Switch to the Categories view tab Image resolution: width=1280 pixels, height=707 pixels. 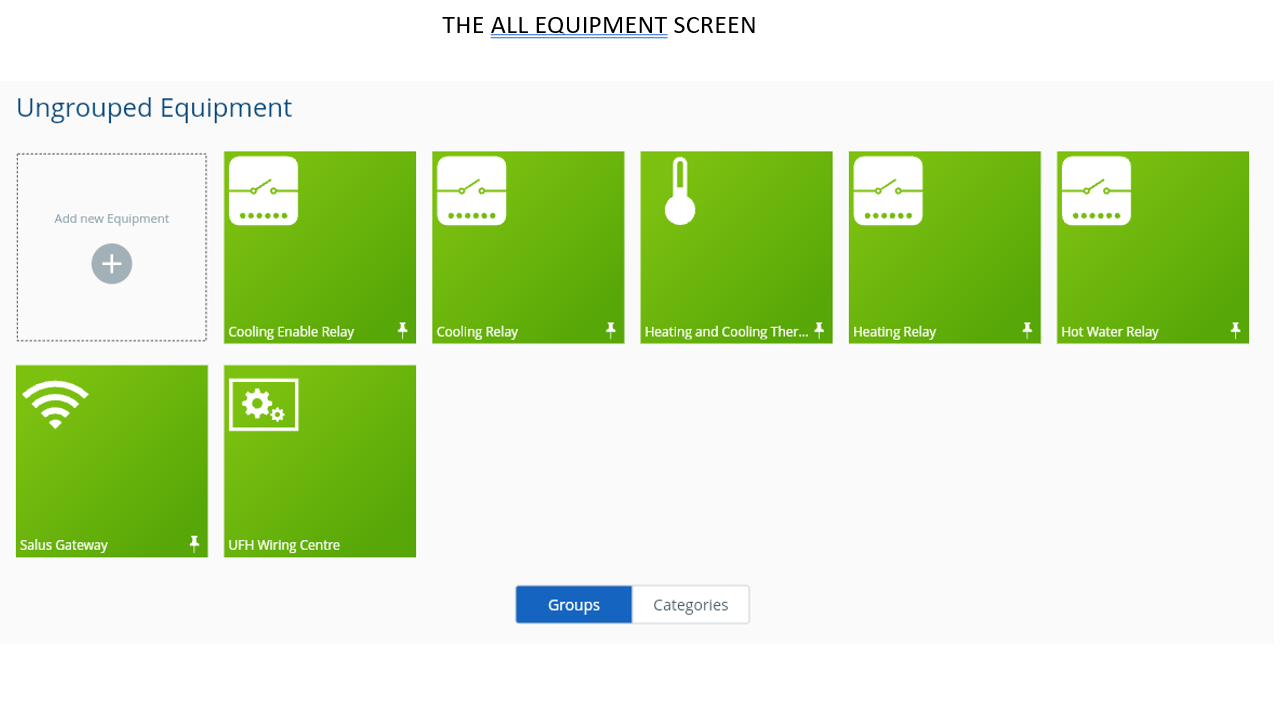[x=690, y=605]
